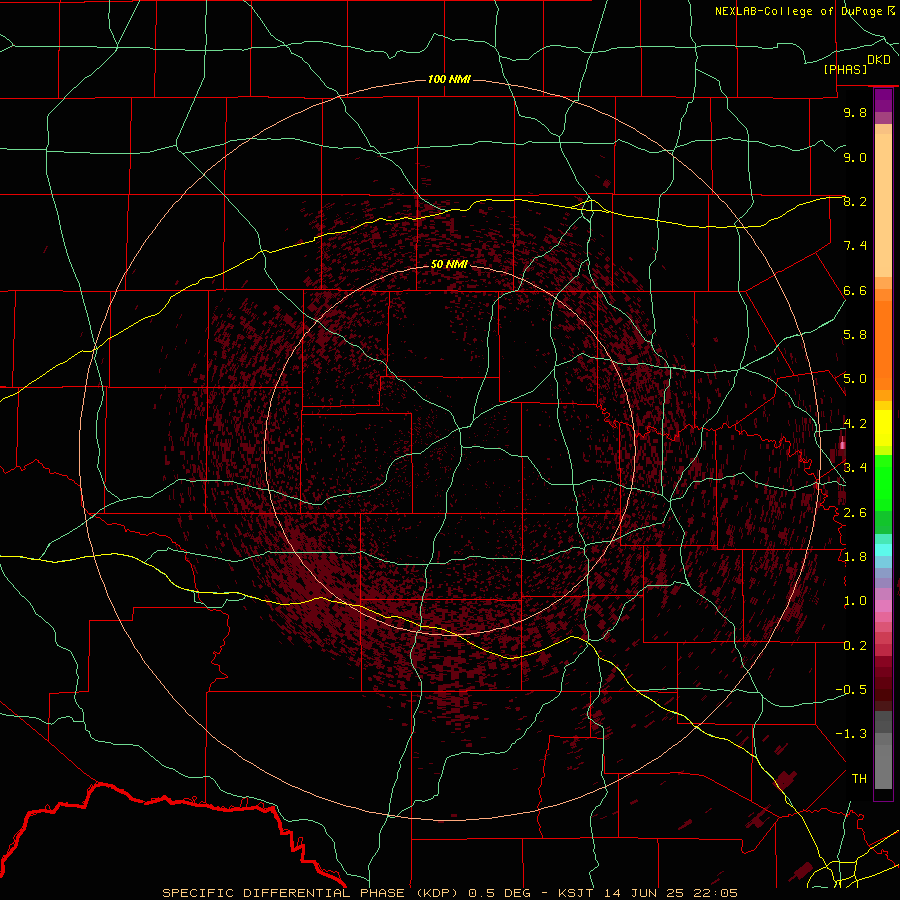Click the -0.5 scale value

(851, 690)
